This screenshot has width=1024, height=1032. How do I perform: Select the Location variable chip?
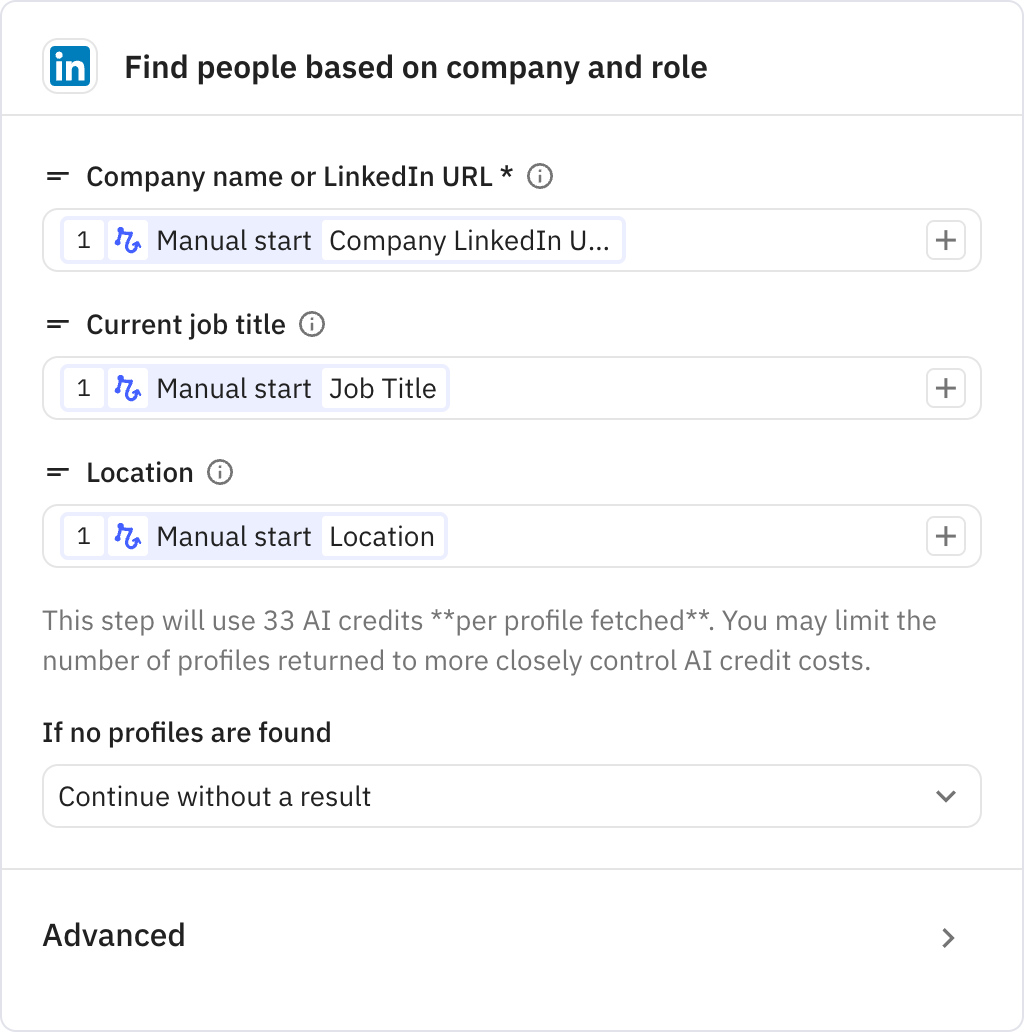tap(382, 536)
